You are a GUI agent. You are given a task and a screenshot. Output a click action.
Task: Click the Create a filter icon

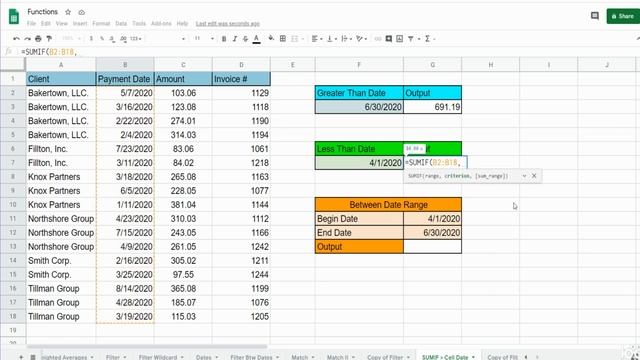point(411,39)
